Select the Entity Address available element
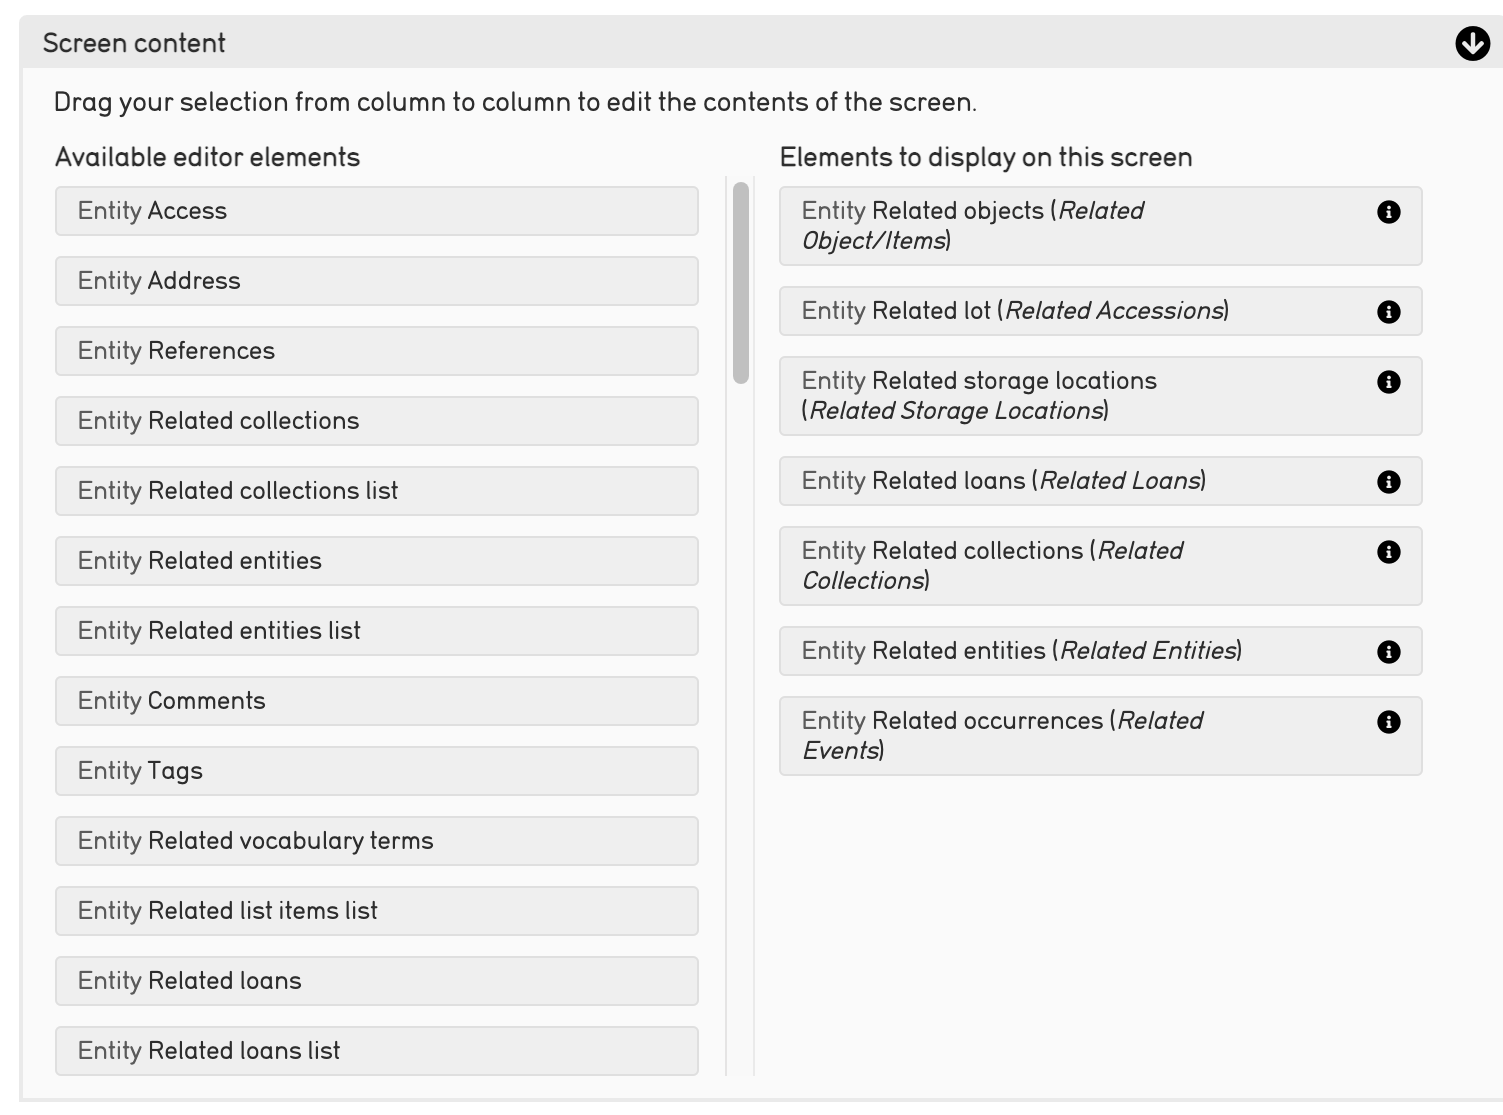Viewport: 1503px width, 1115px height. pyautogui.click(x=376, y=281)
